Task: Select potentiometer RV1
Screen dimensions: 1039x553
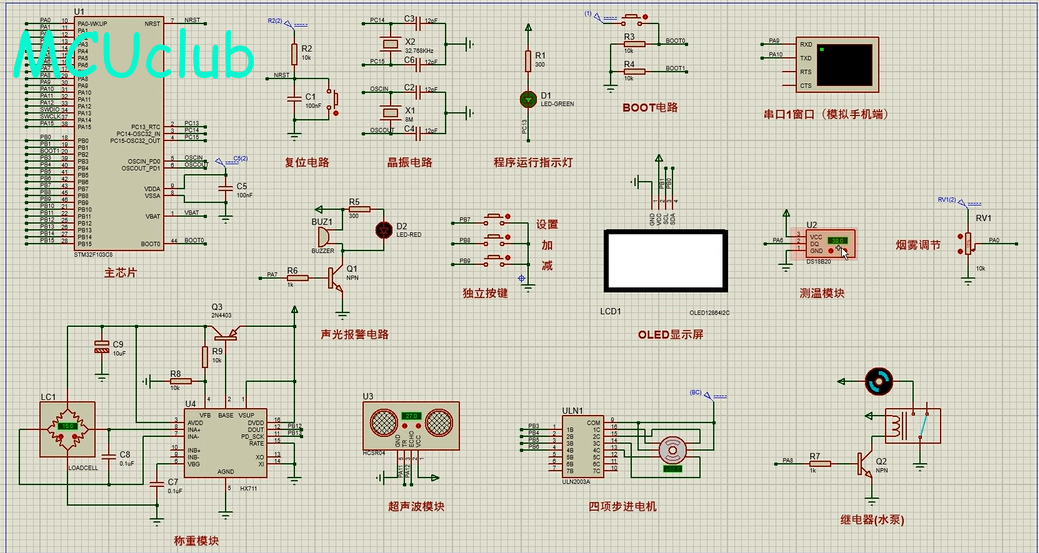Action: pos(968,244)
